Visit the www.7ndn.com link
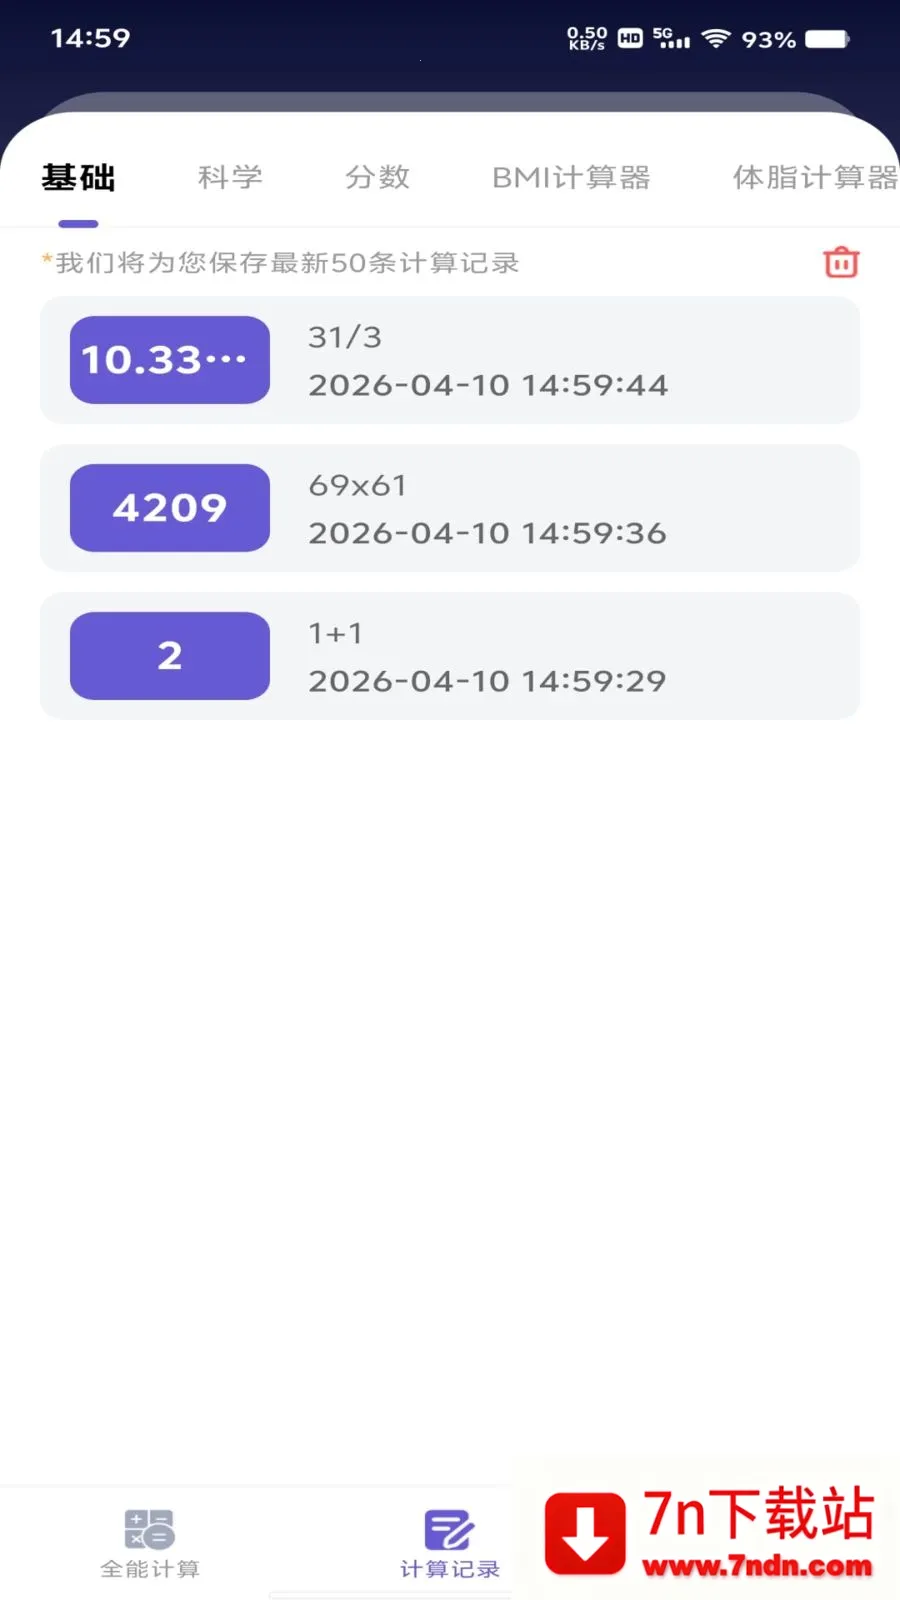The height and width of the screenshot is (1600, 900). pos(757,1566)
